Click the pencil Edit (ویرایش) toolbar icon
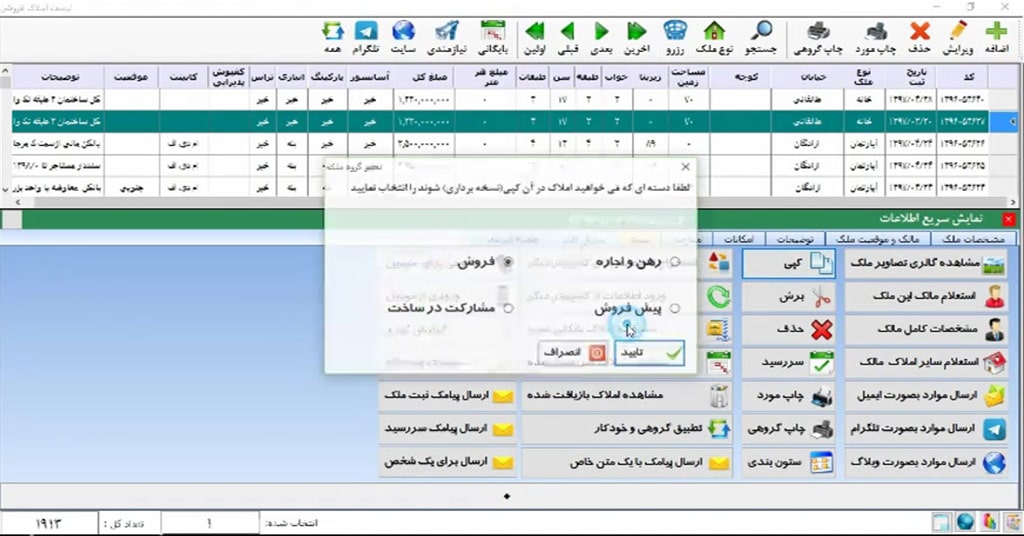This screenshot has height=536, width=1024. [x=958, y=37]
